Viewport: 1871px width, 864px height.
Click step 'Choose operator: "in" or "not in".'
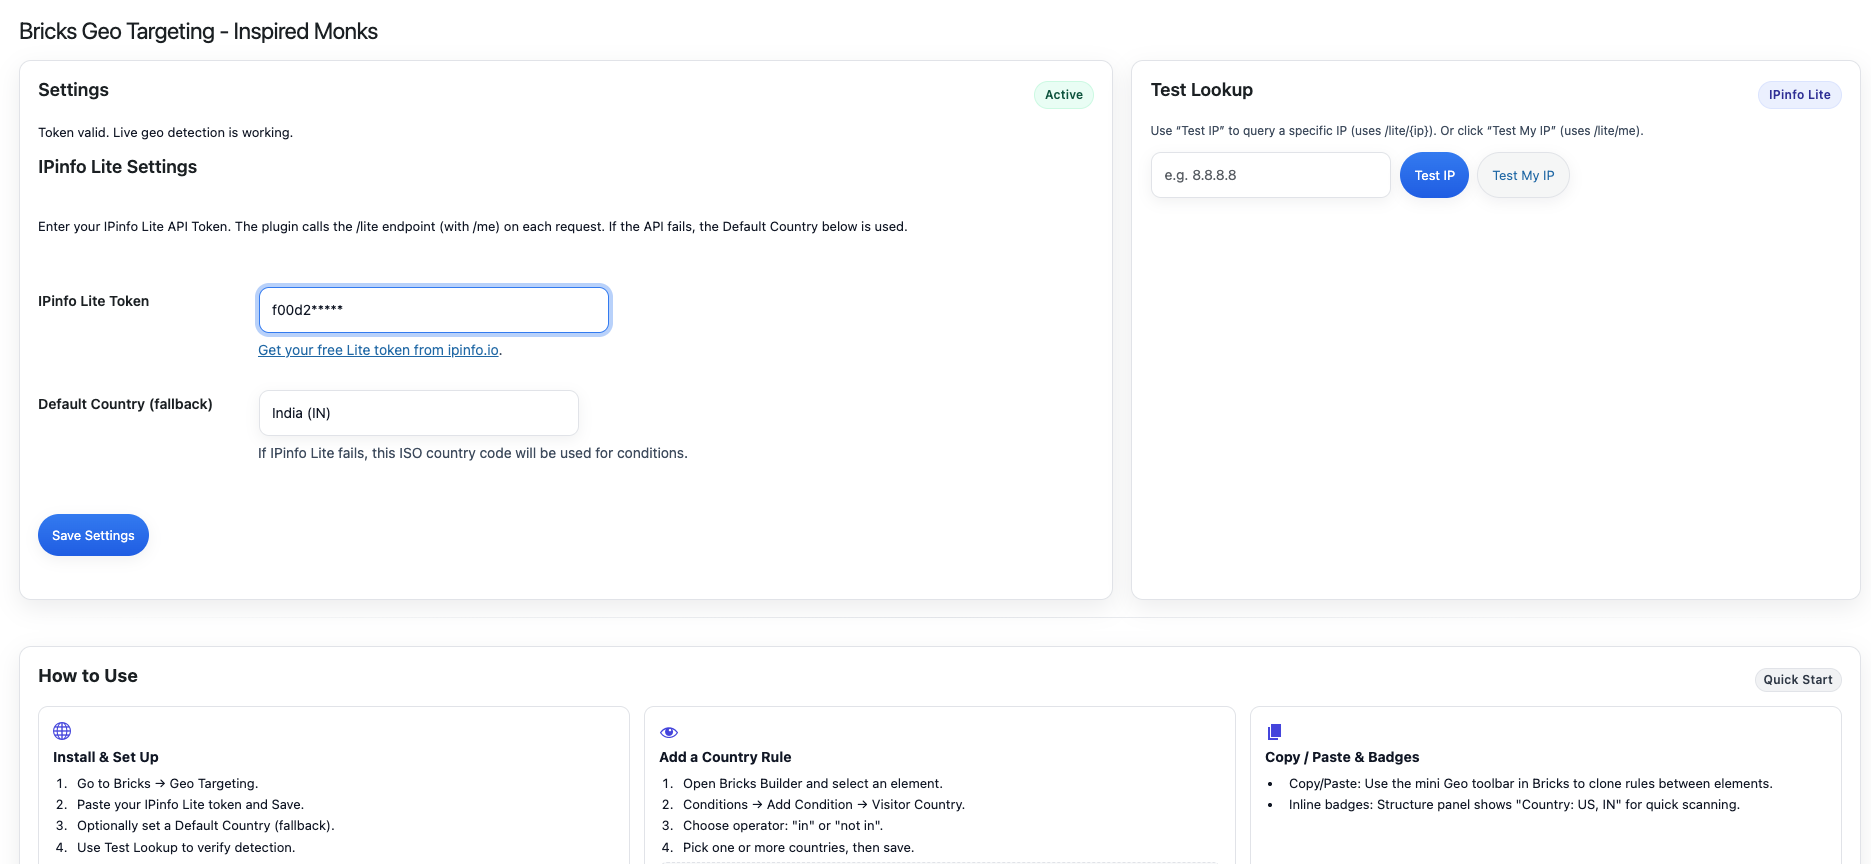pos(783,826)
